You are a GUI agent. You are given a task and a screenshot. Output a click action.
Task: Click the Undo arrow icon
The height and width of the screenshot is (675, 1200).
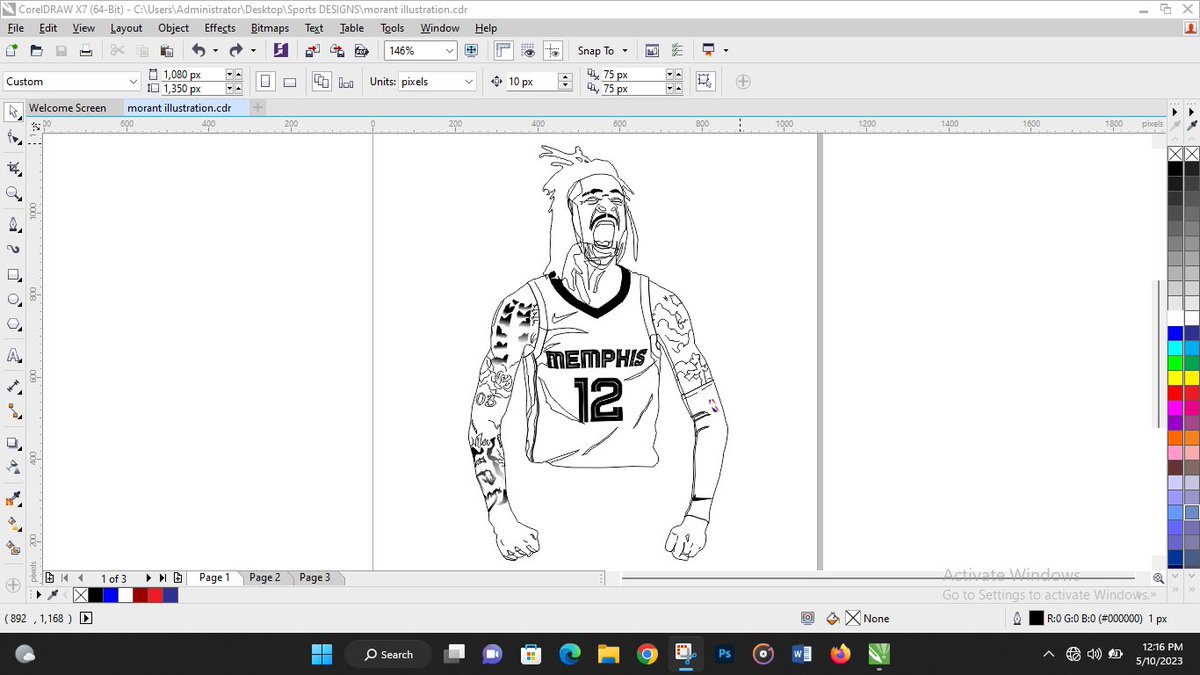(x=197, y=50)
